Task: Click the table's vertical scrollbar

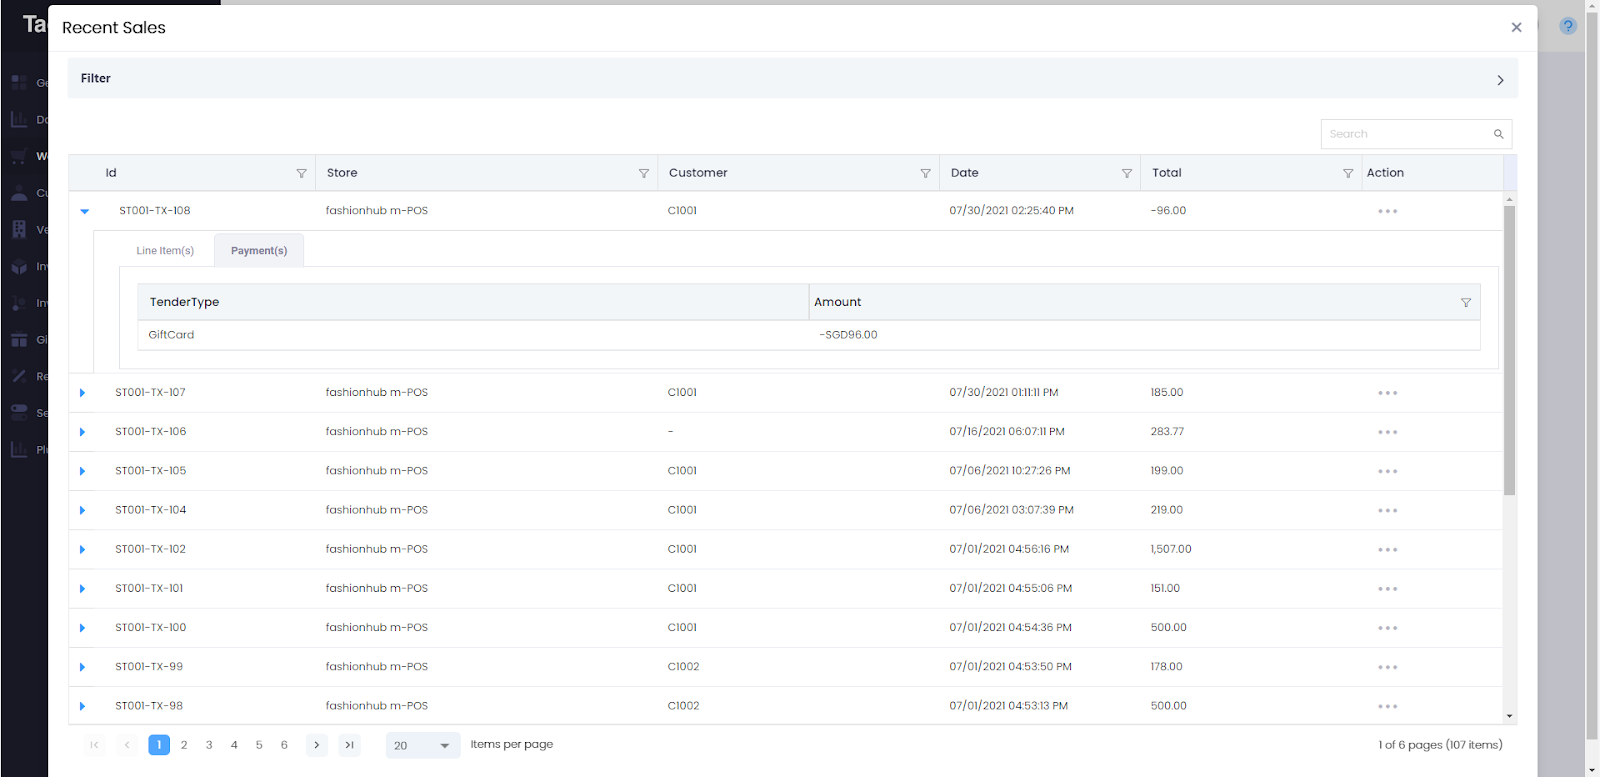Action: point(1509,350)
